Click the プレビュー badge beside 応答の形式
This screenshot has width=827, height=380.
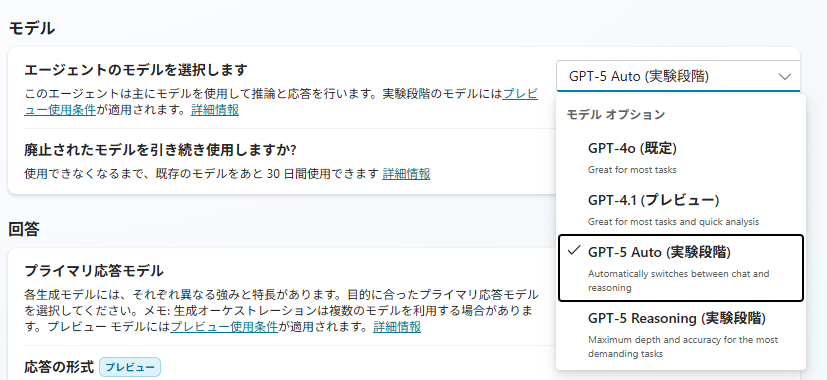click(x=130, y=367)
